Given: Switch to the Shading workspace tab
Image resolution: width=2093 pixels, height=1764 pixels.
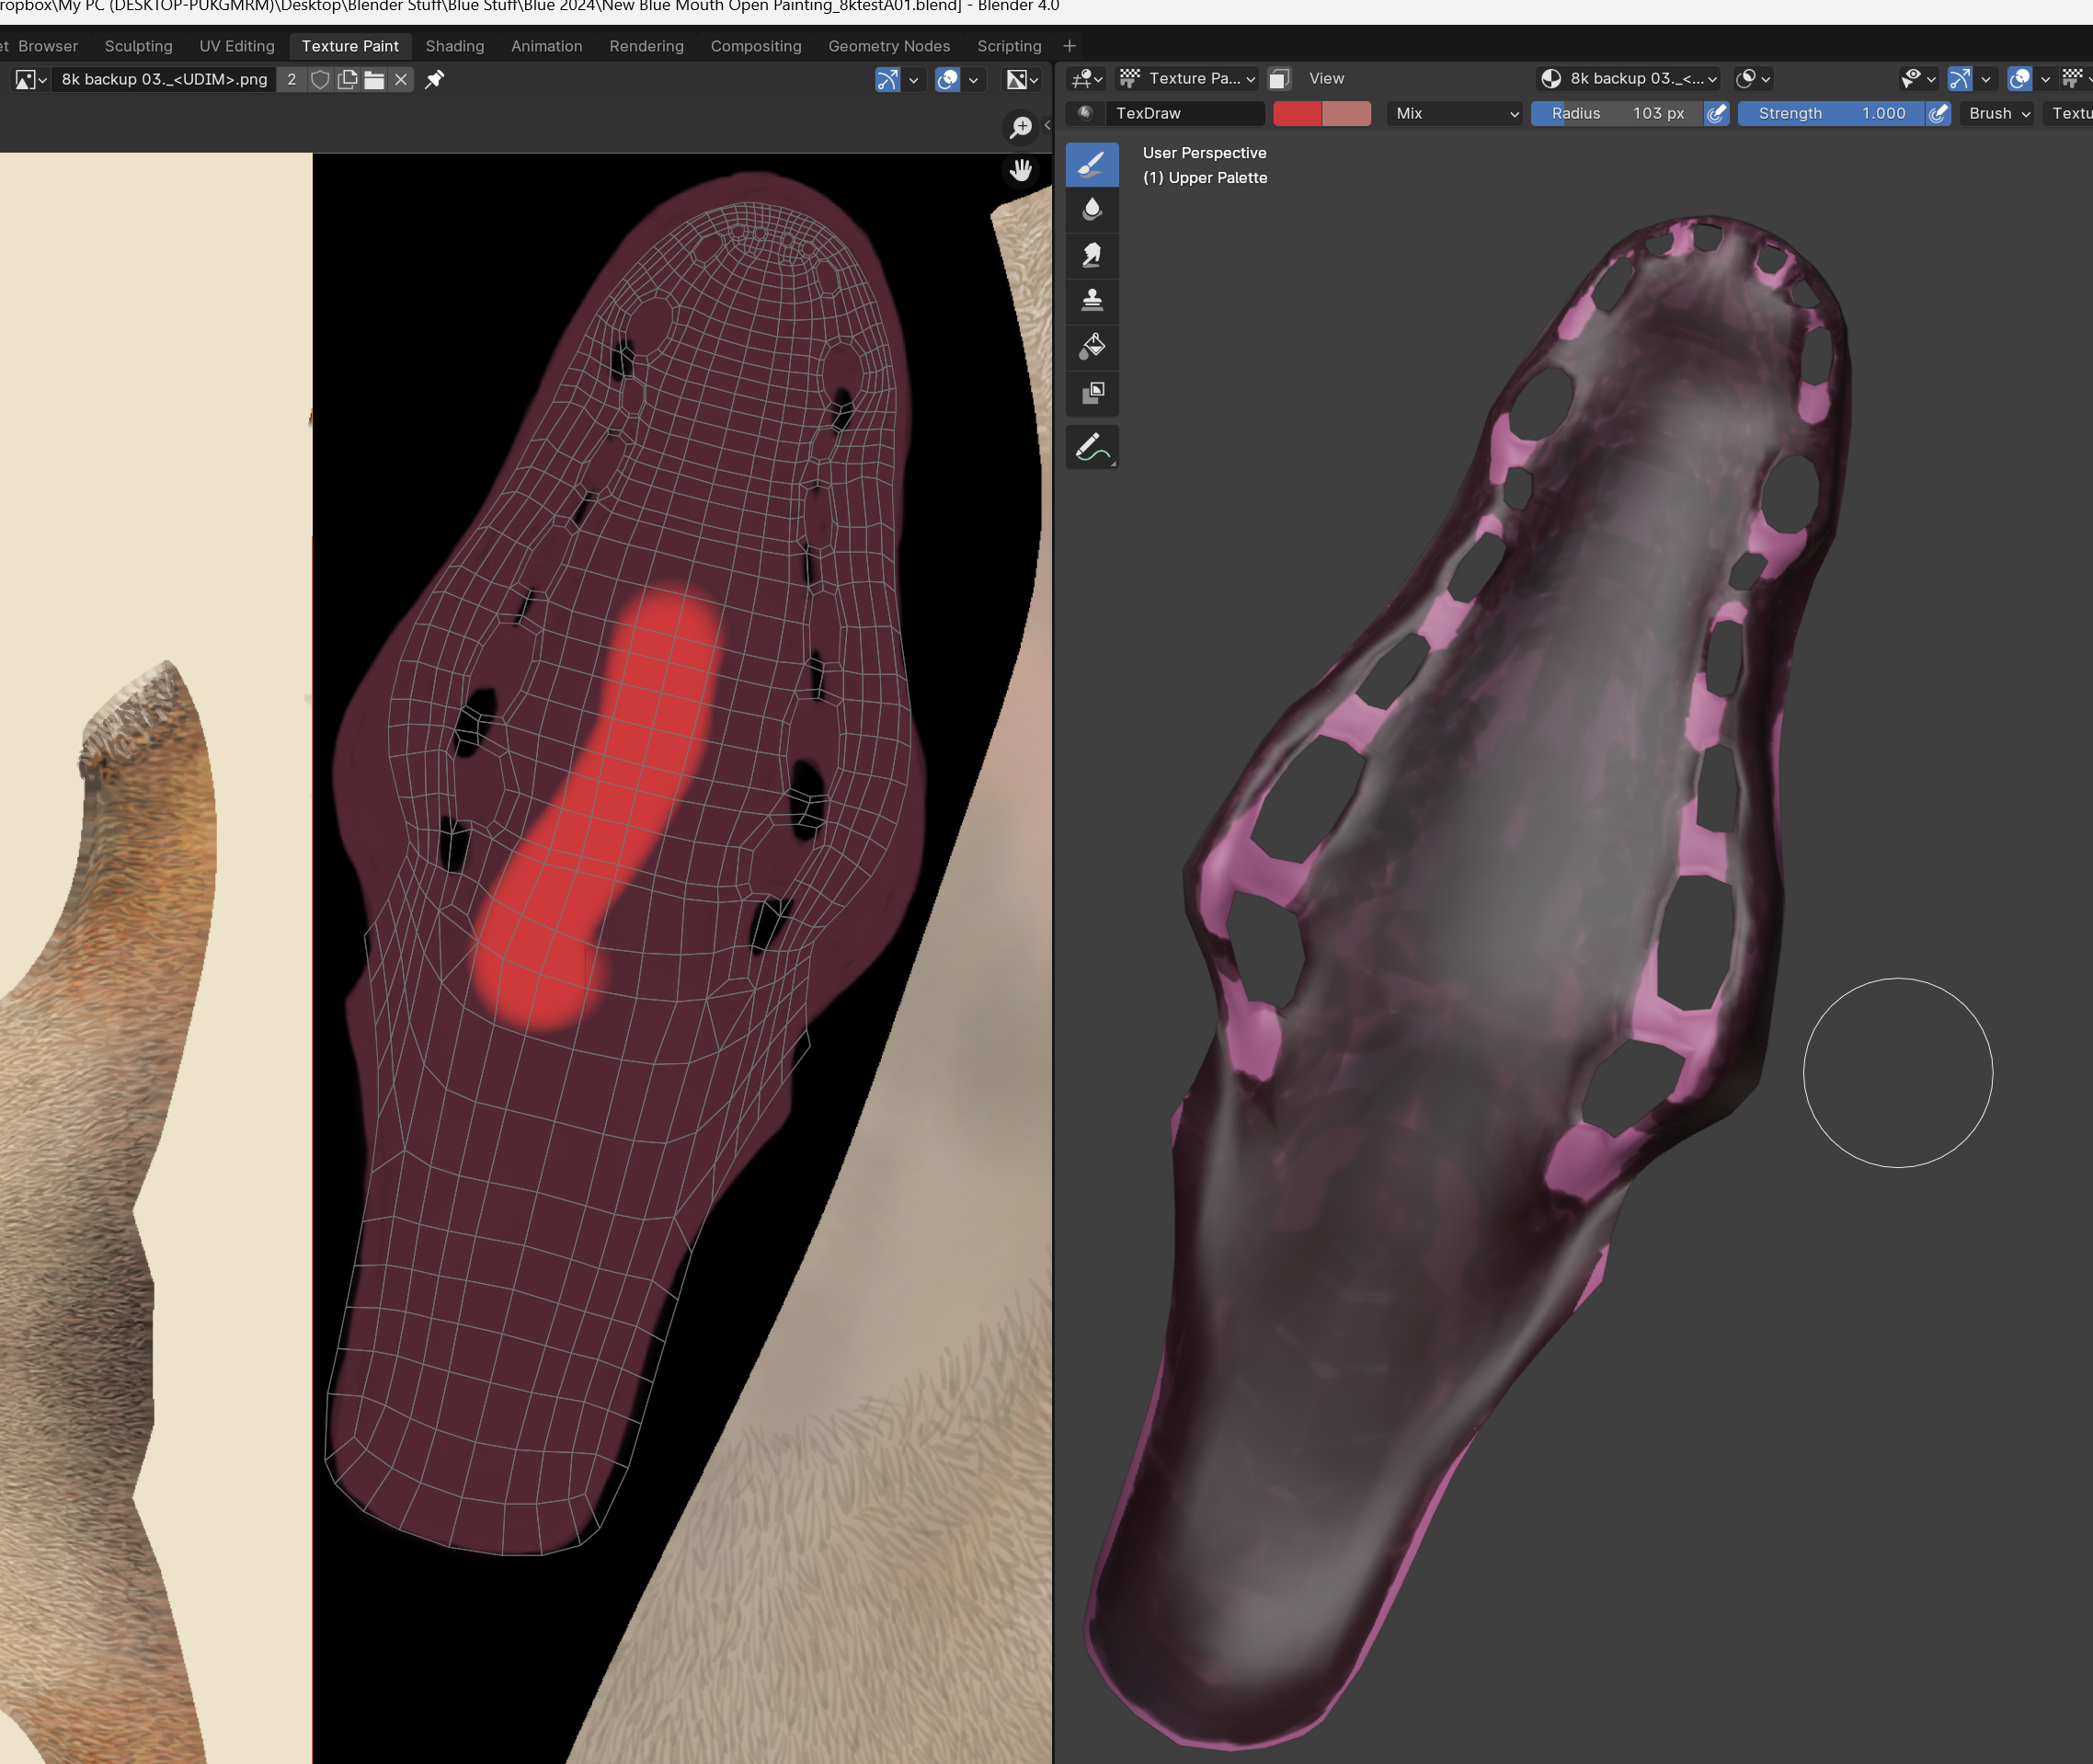Looking at the screenshot, I should pos(455,46).
